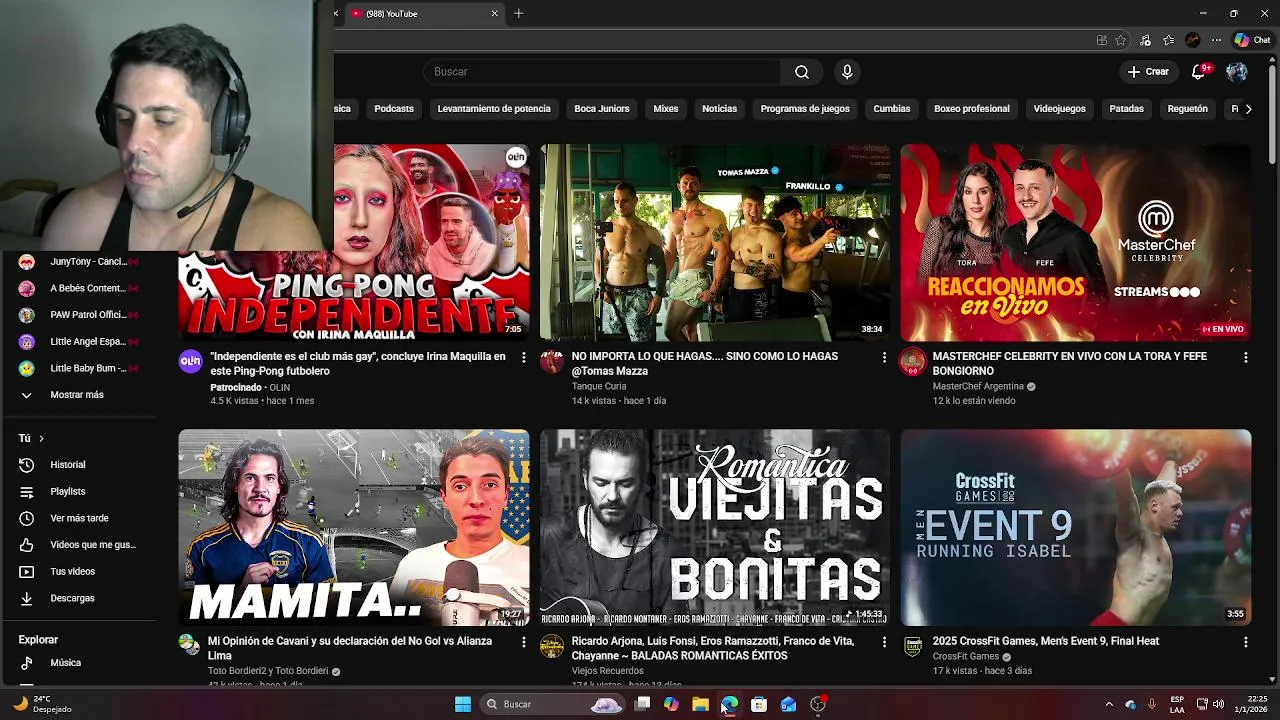Open options for the Tomas Mazza video
The image size is (1280, 720).
point(884,357)
